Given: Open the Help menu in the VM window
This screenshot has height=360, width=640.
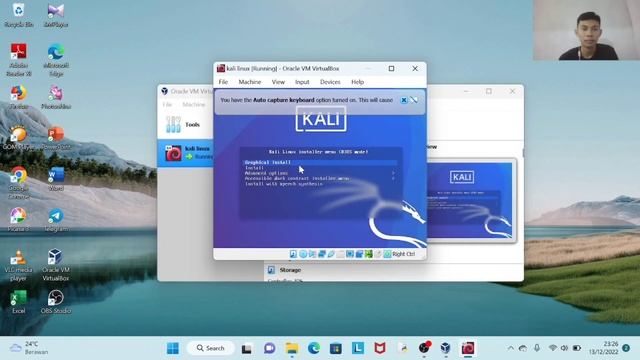Looking at the screenshot, I should tap(357, 82).
